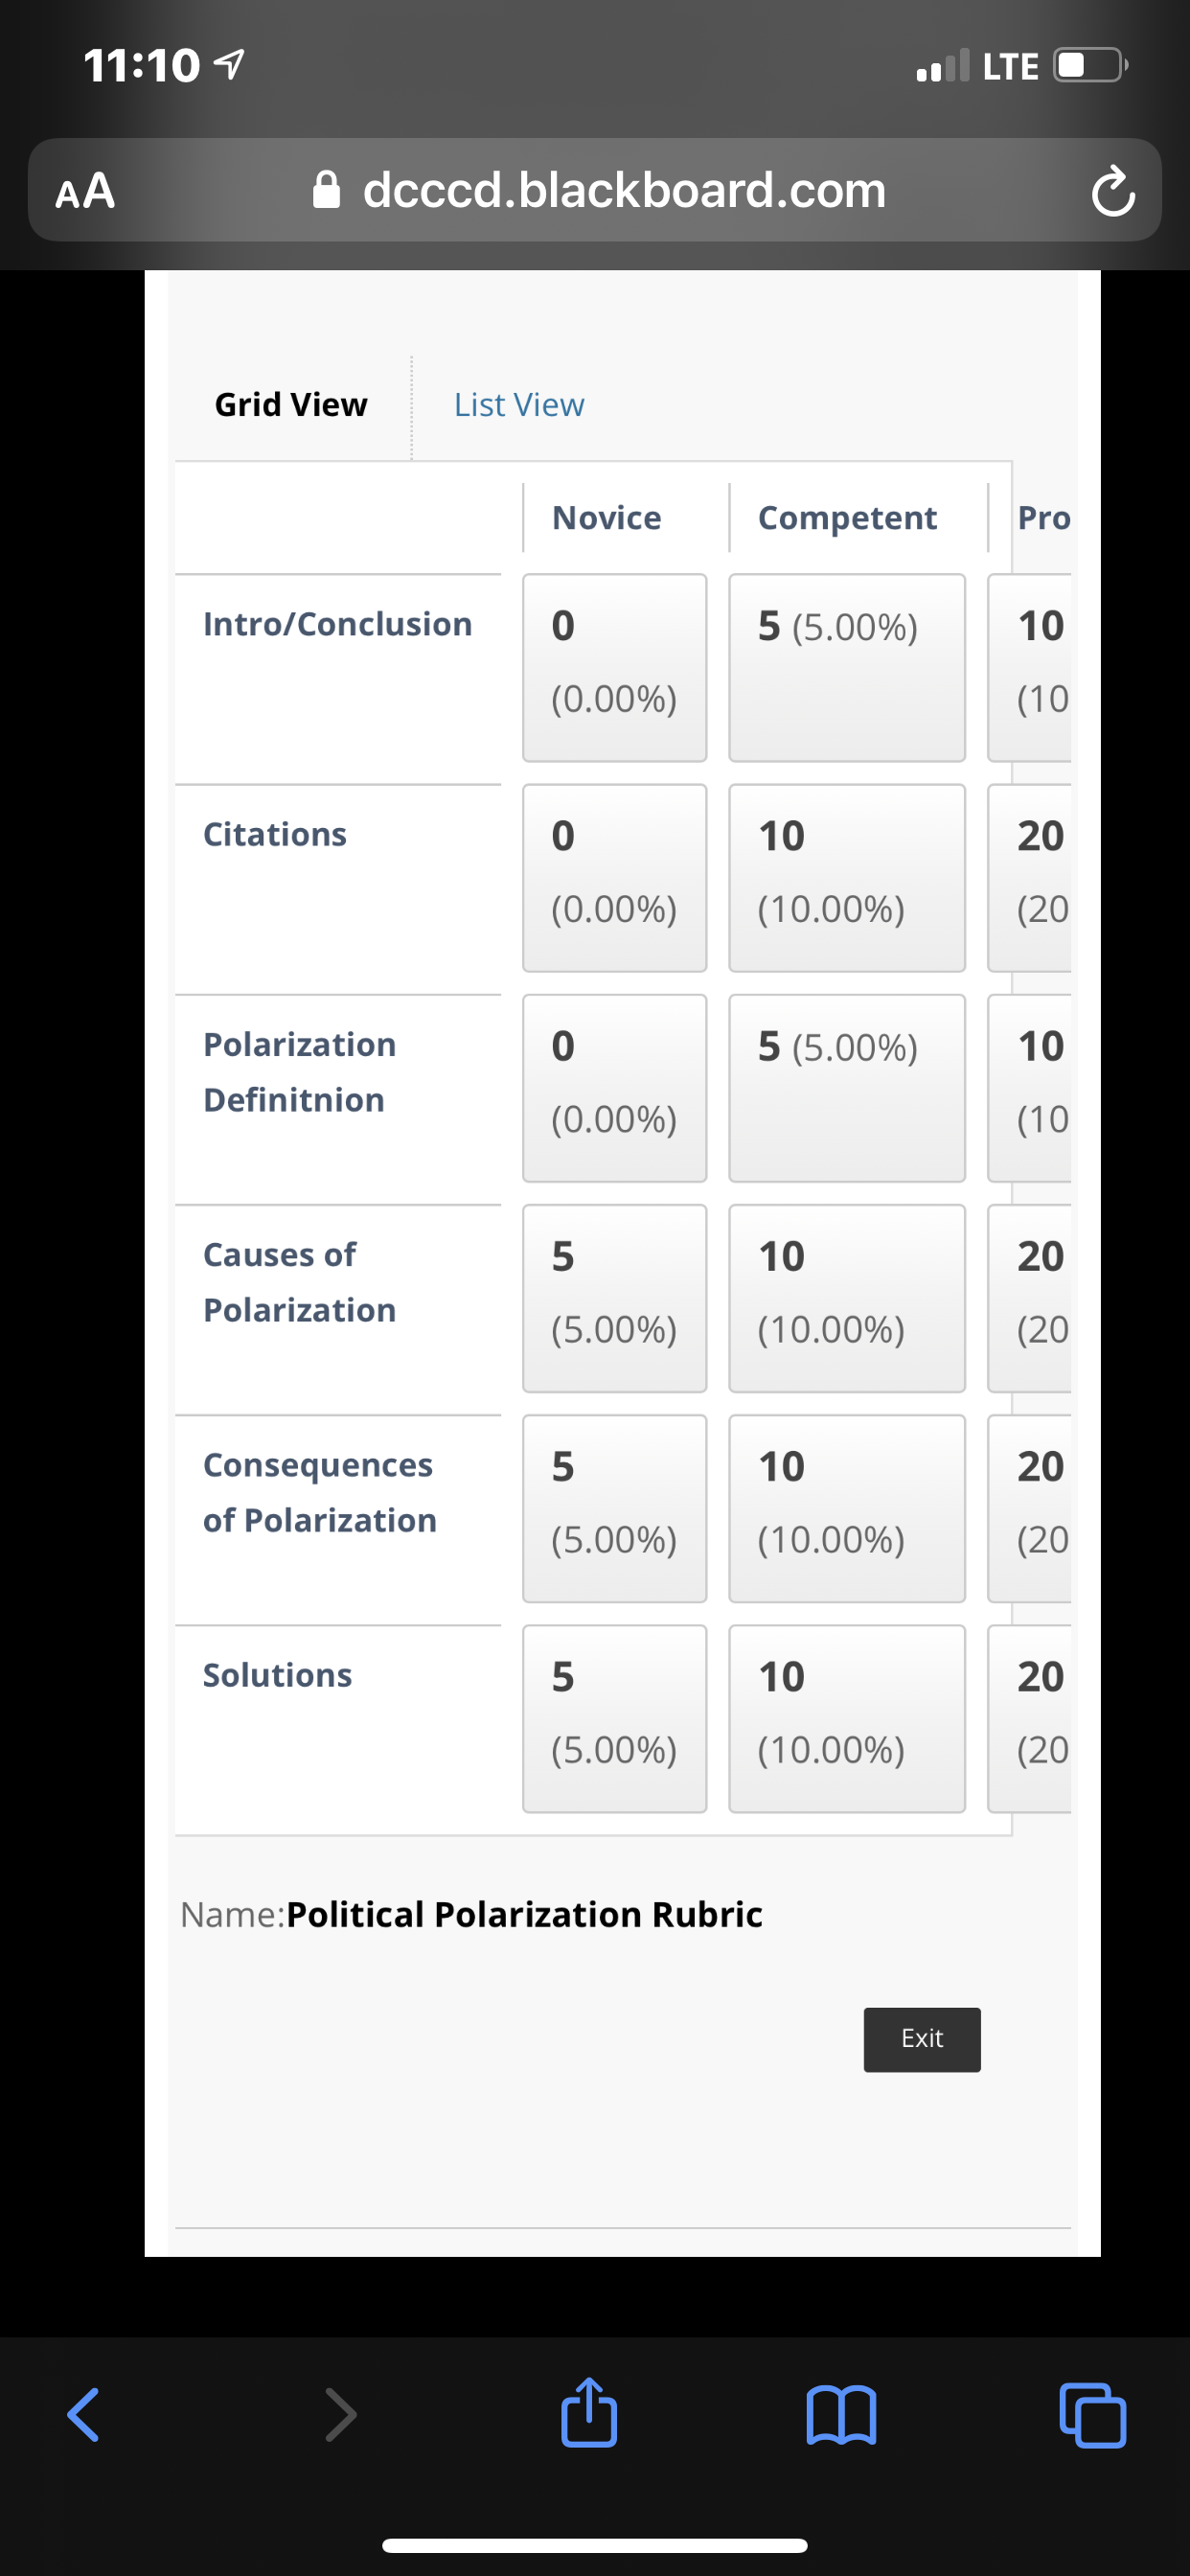Click the Solutions criterion row header
The height and width of the screenshot is (2576, 1190).
[278, 1675]
